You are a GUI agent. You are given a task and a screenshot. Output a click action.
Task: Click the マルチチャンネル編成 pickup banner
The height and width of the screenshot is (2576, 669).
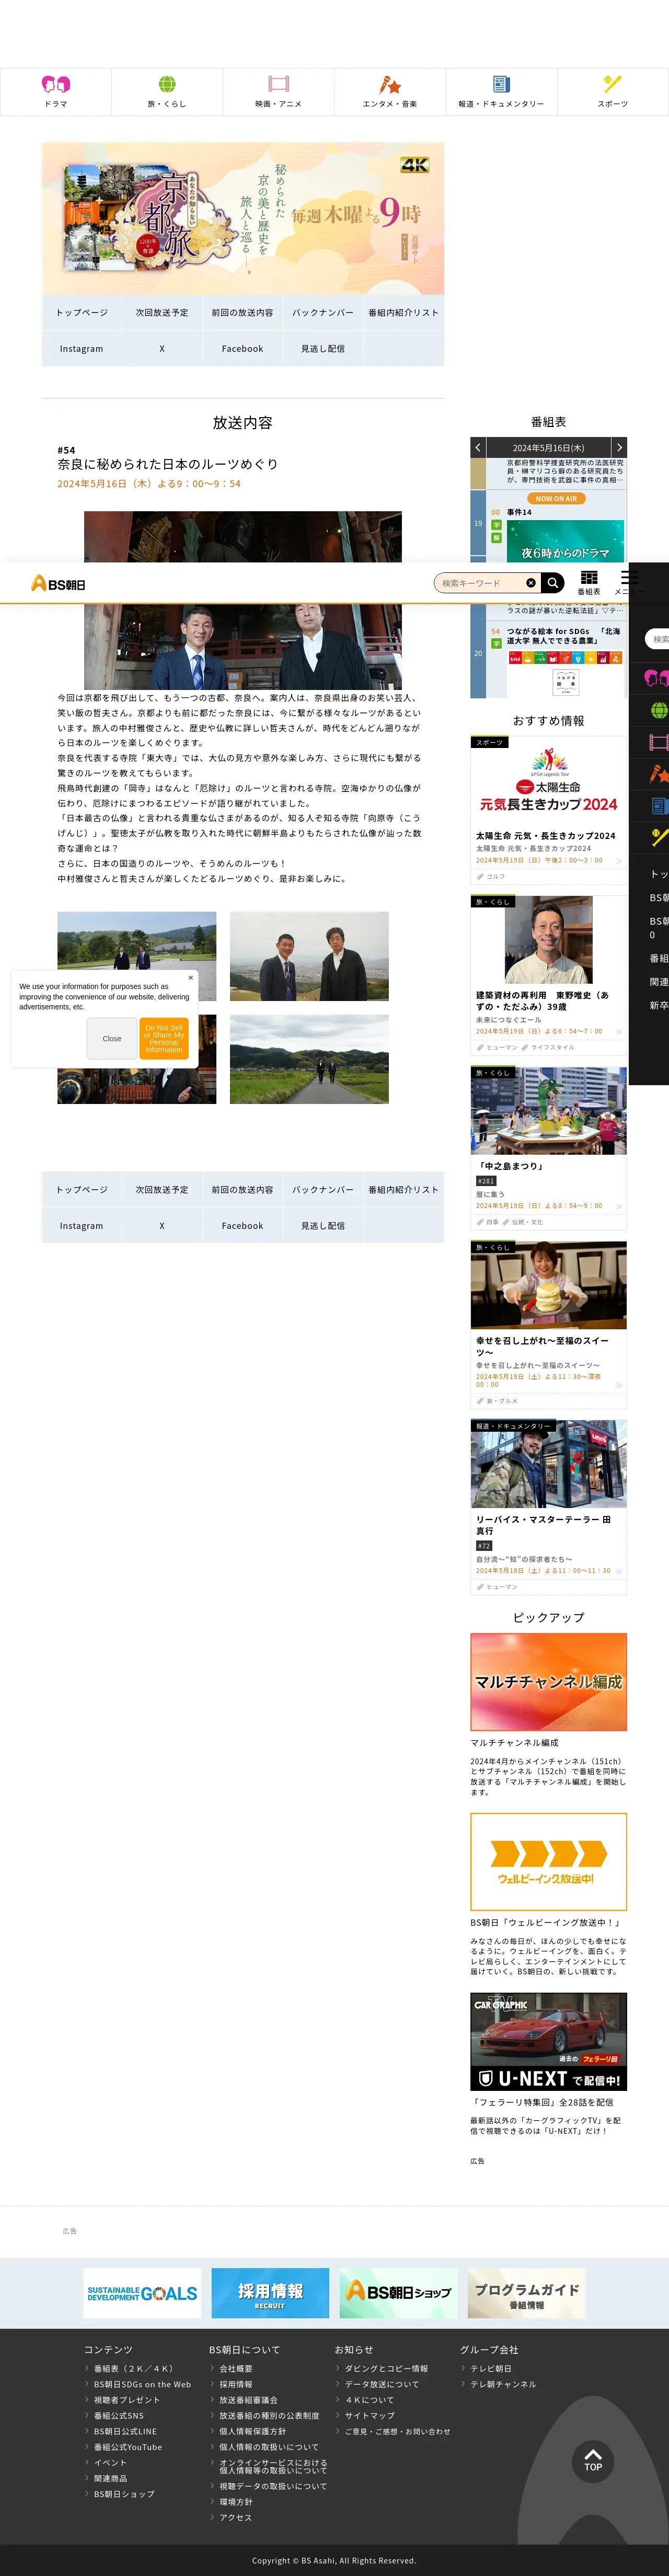click(x=549, y=1682)
